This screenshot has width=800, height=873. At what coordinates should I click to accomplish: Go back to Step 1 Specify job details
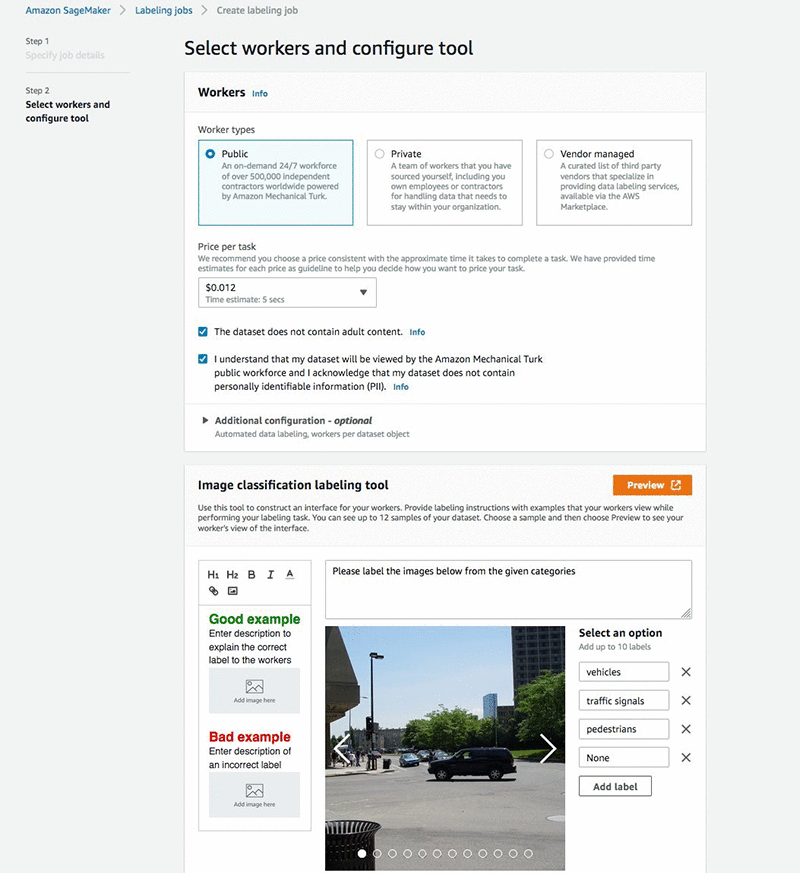[x=65, y=55]
